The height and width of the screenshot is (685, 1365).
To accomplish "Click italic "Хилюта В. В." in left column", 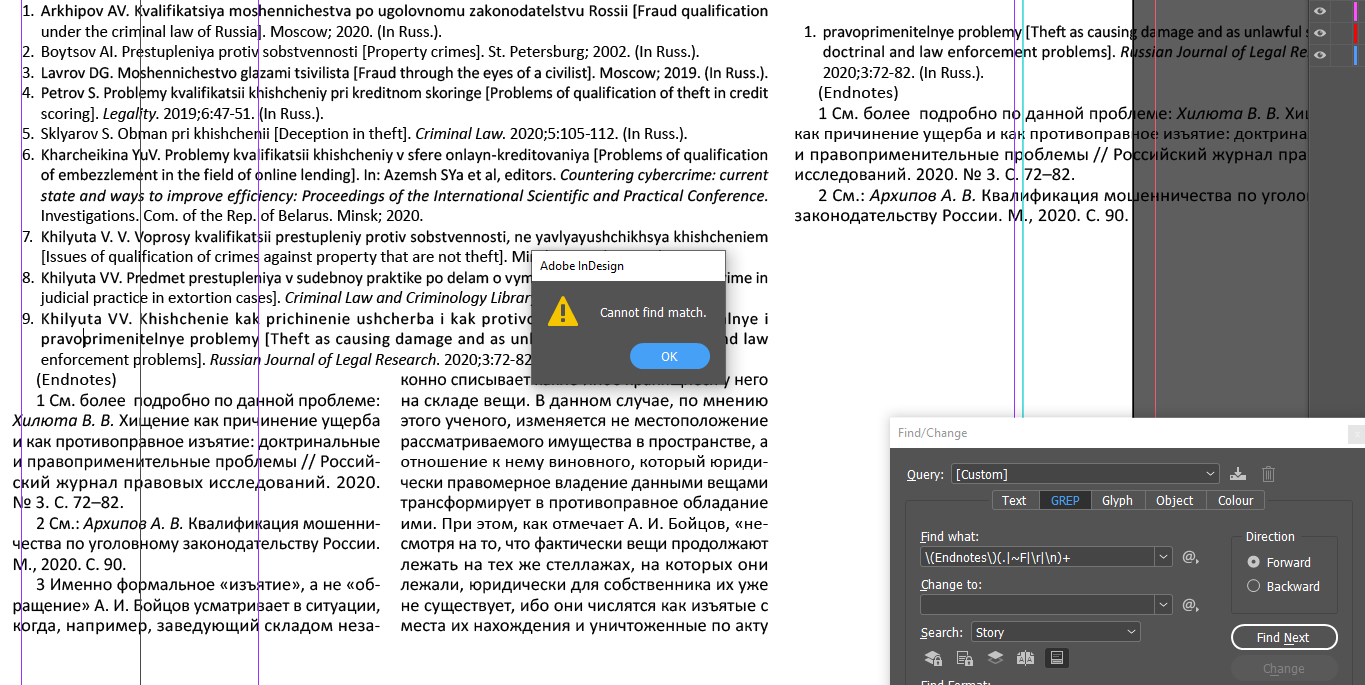I will 63,421.
